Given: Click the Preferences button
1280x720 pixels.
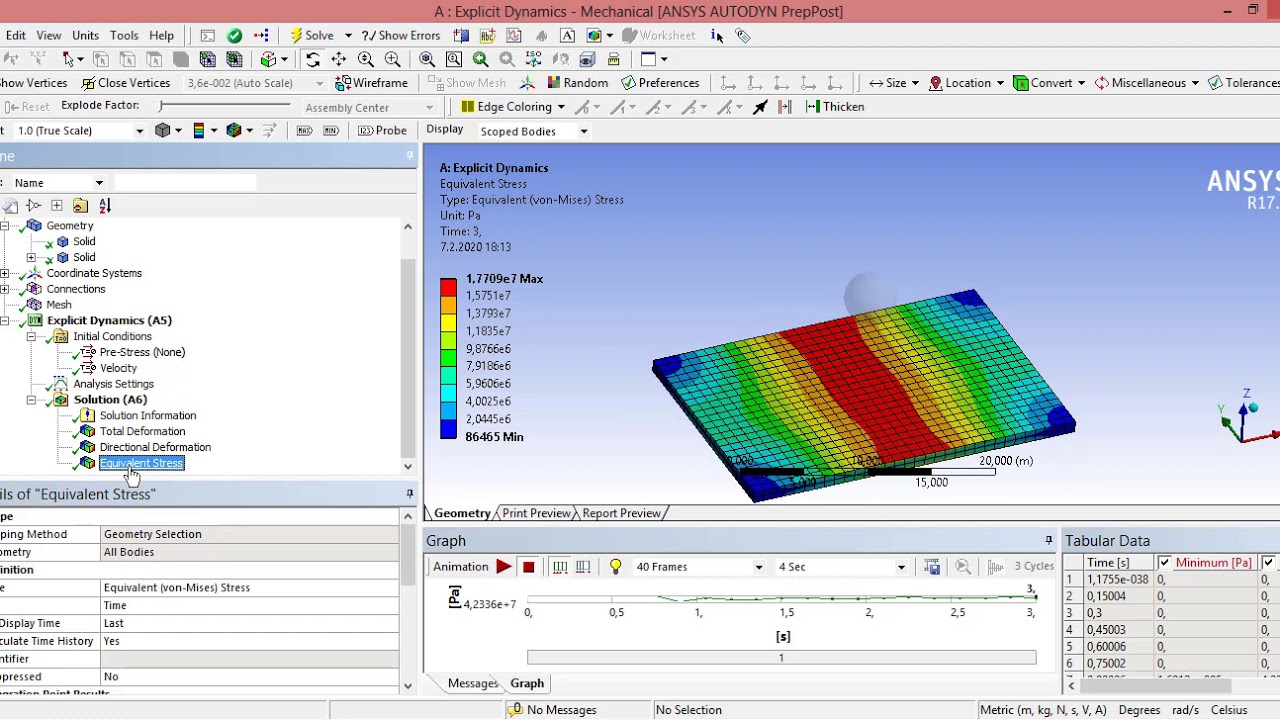Looking at the screenshot, I should coord(660,83).
